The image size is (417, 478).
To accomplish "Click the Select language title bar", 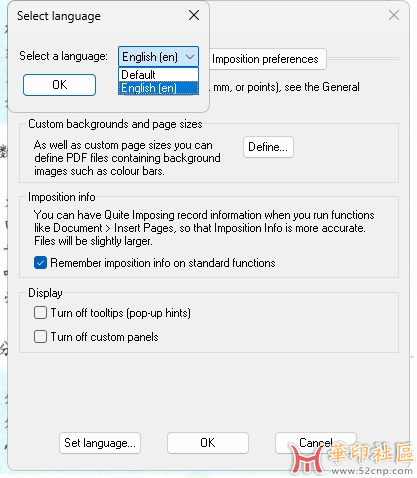I will coord(100,16).
